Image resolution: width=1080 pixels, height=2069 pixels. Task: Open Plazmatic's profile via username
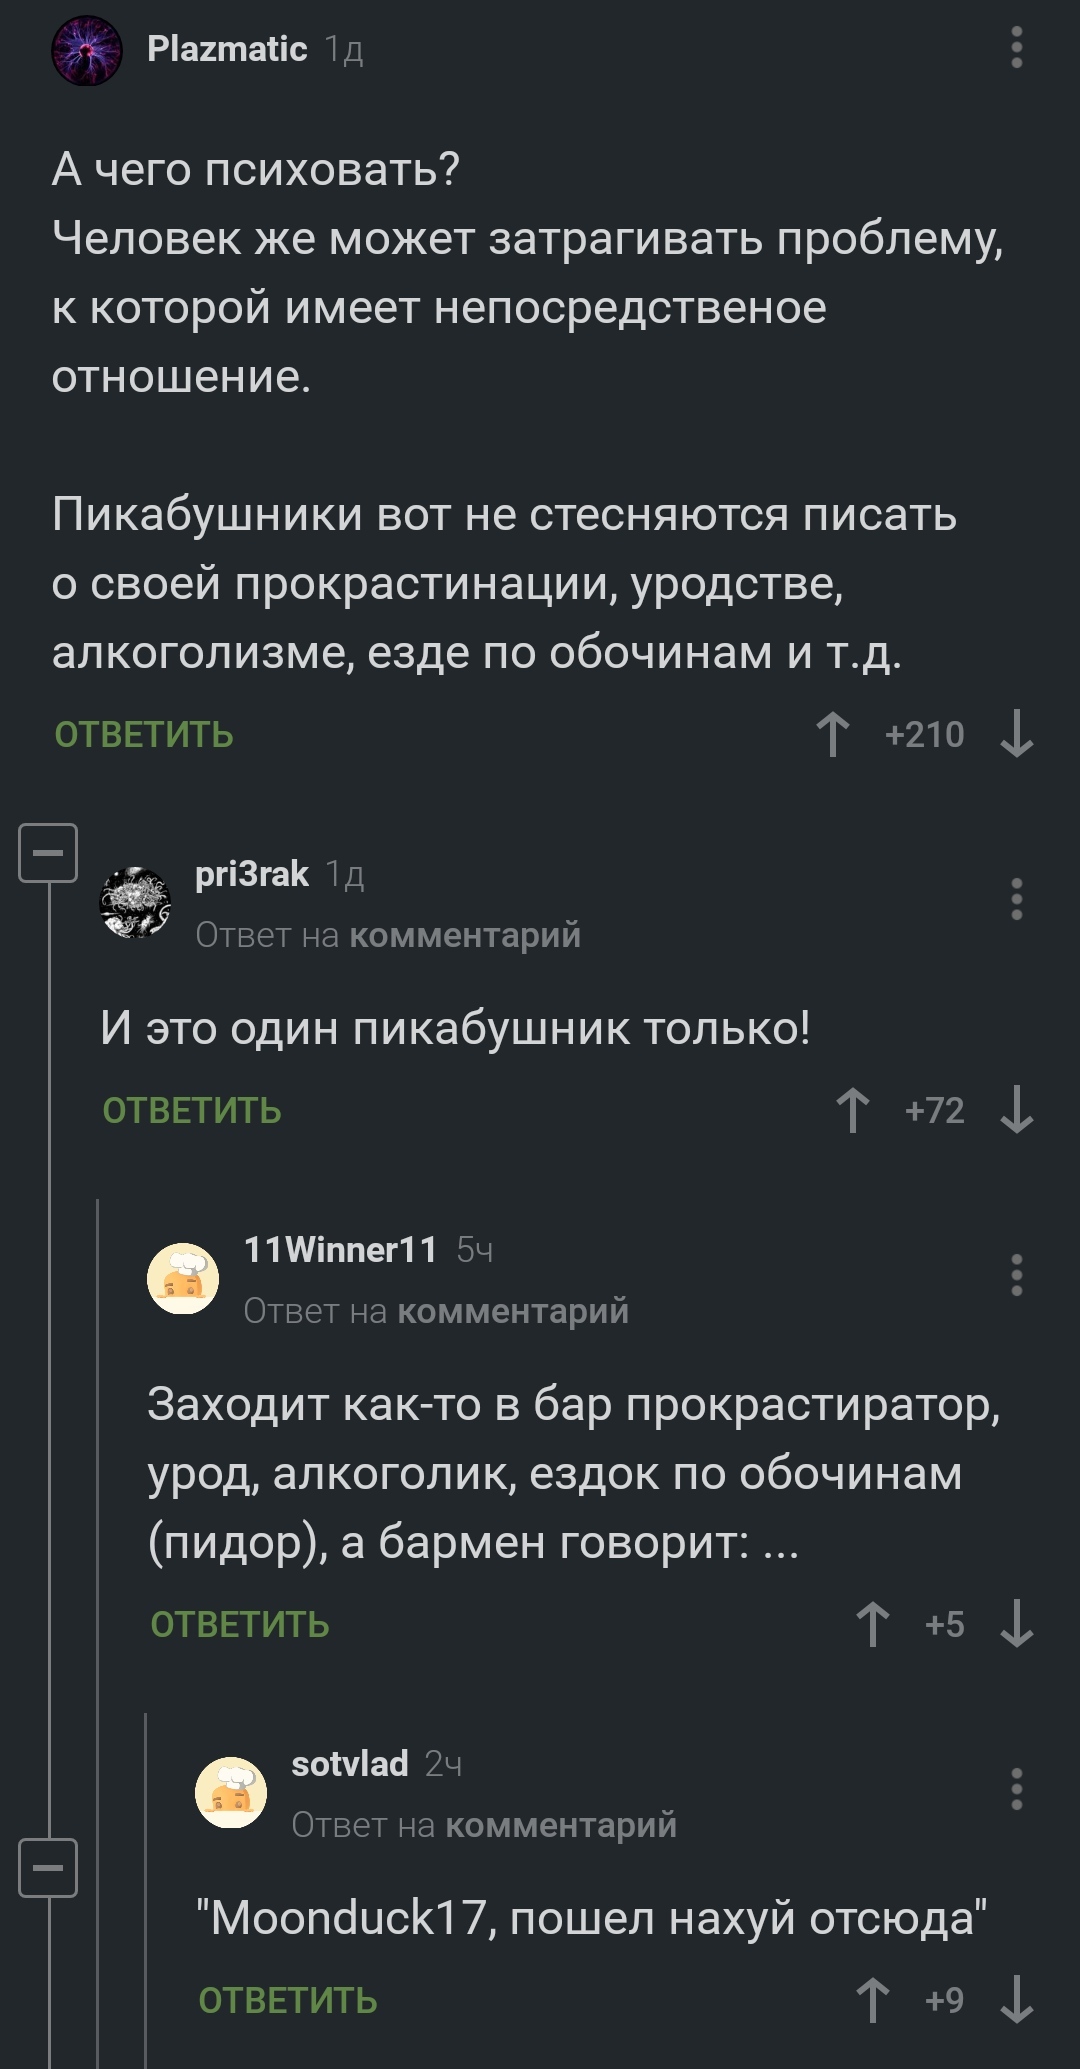tap(227, 49)
